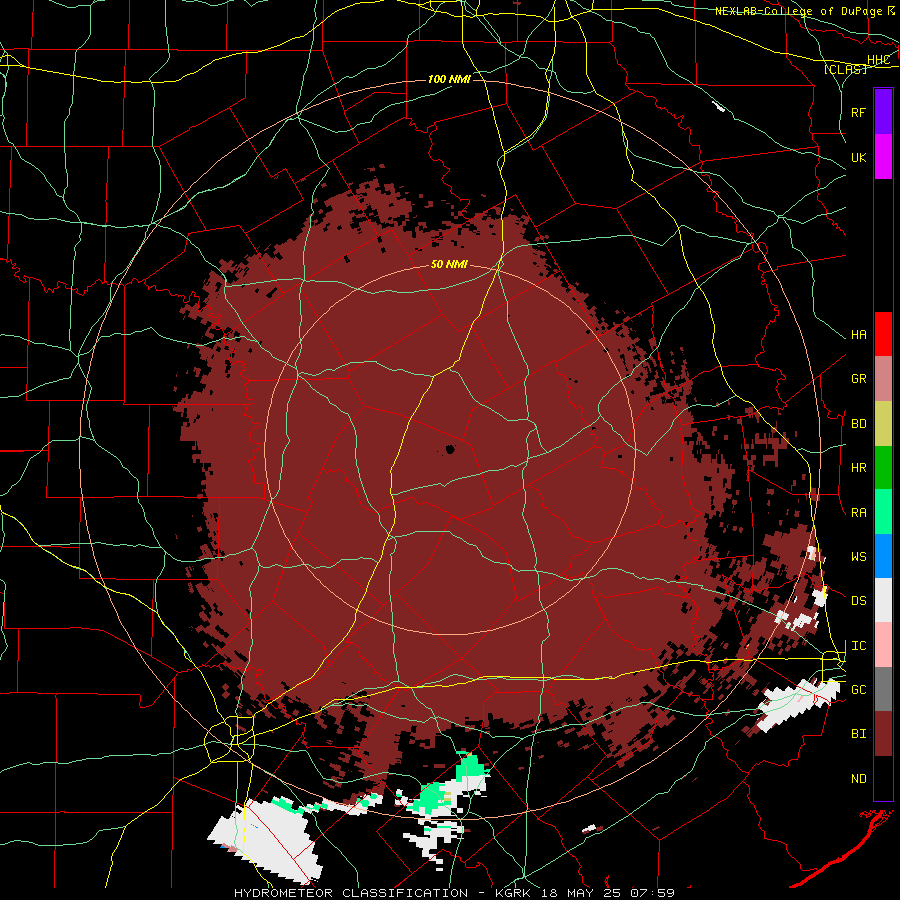The width and height of the screenshot is (900, 900).
Task: Click the purple RF legend color swatch
Action: 883,112
